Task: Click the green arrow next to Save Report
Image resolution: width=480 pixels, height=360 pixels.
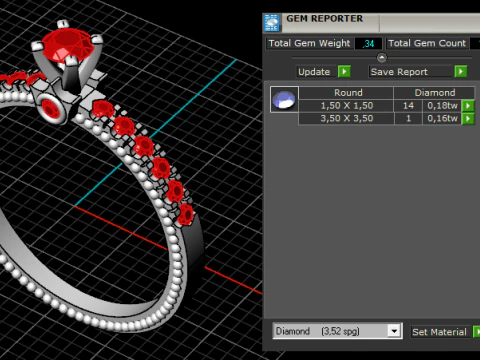Action: pos(461,71)
